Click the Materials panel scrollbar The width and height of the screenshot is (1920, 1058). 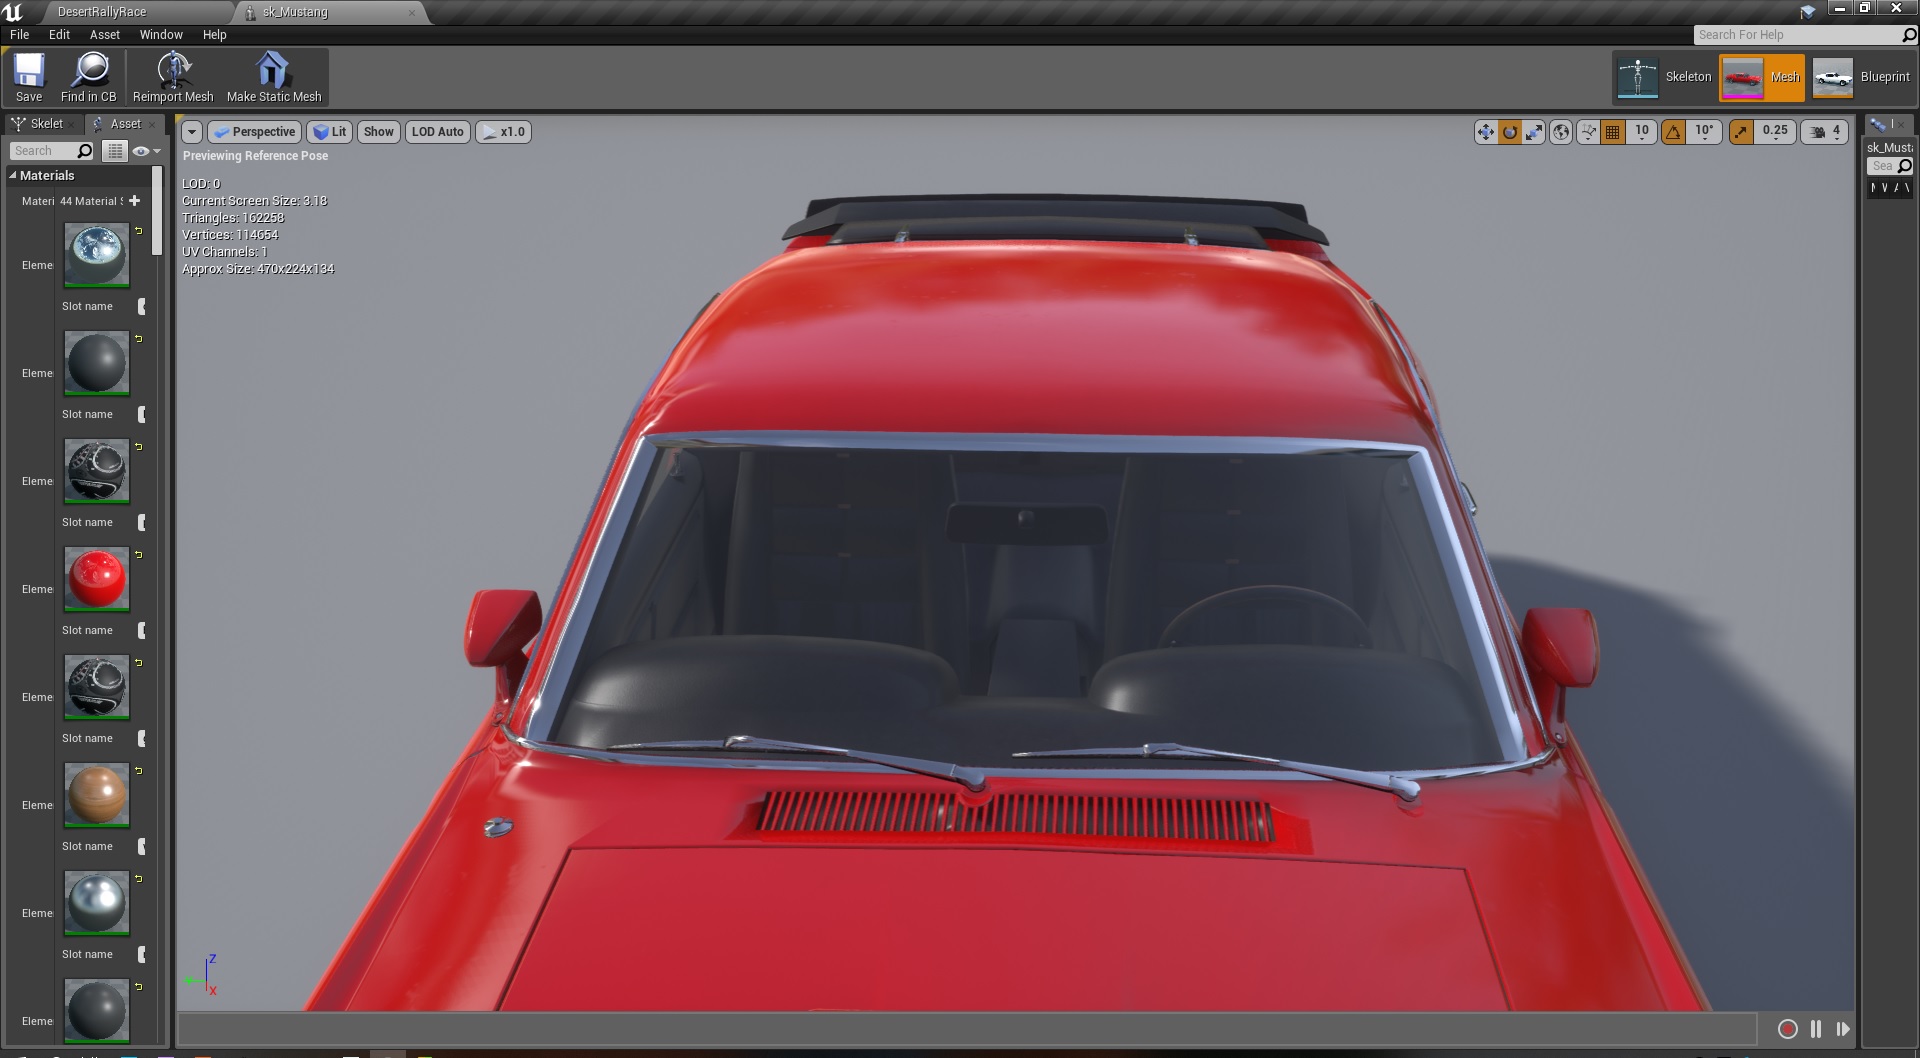click(157, 212)
